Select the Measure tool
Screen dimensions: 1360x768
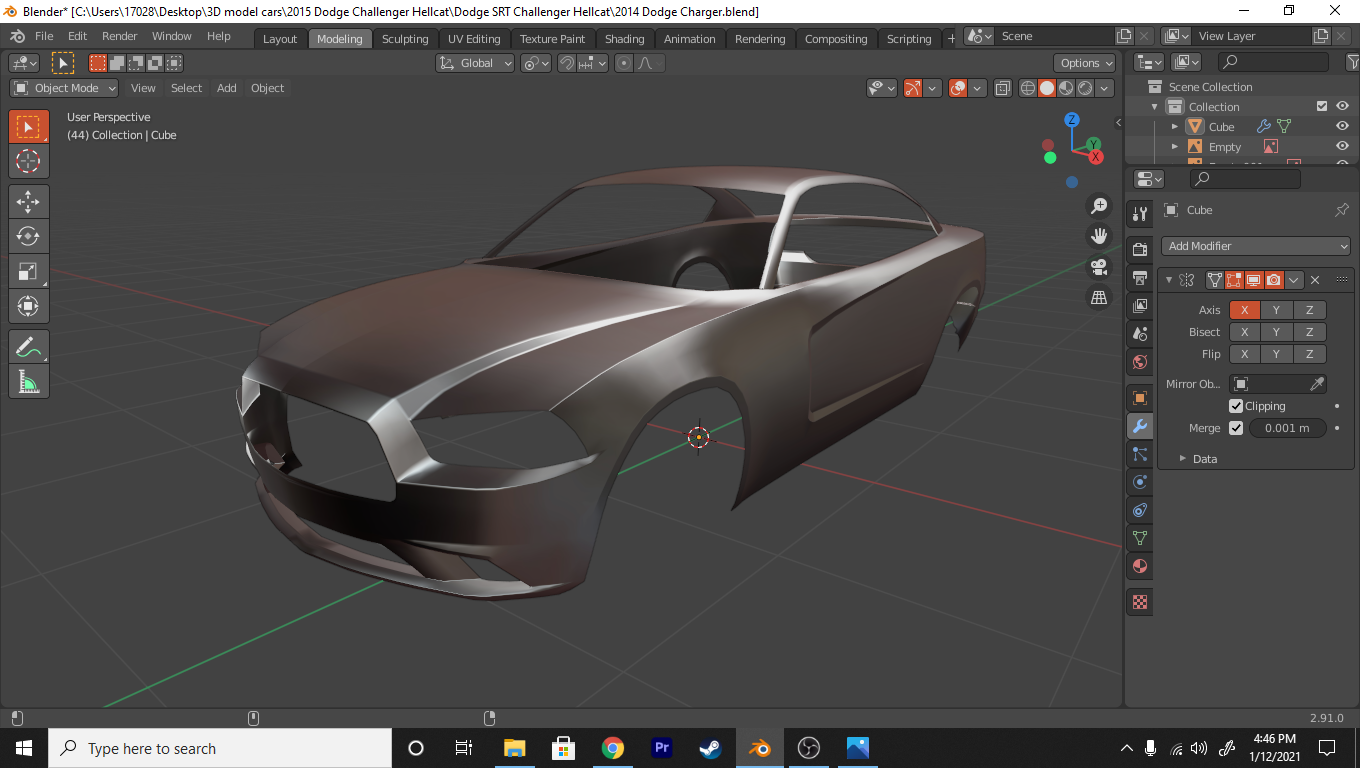pos(28,382)
